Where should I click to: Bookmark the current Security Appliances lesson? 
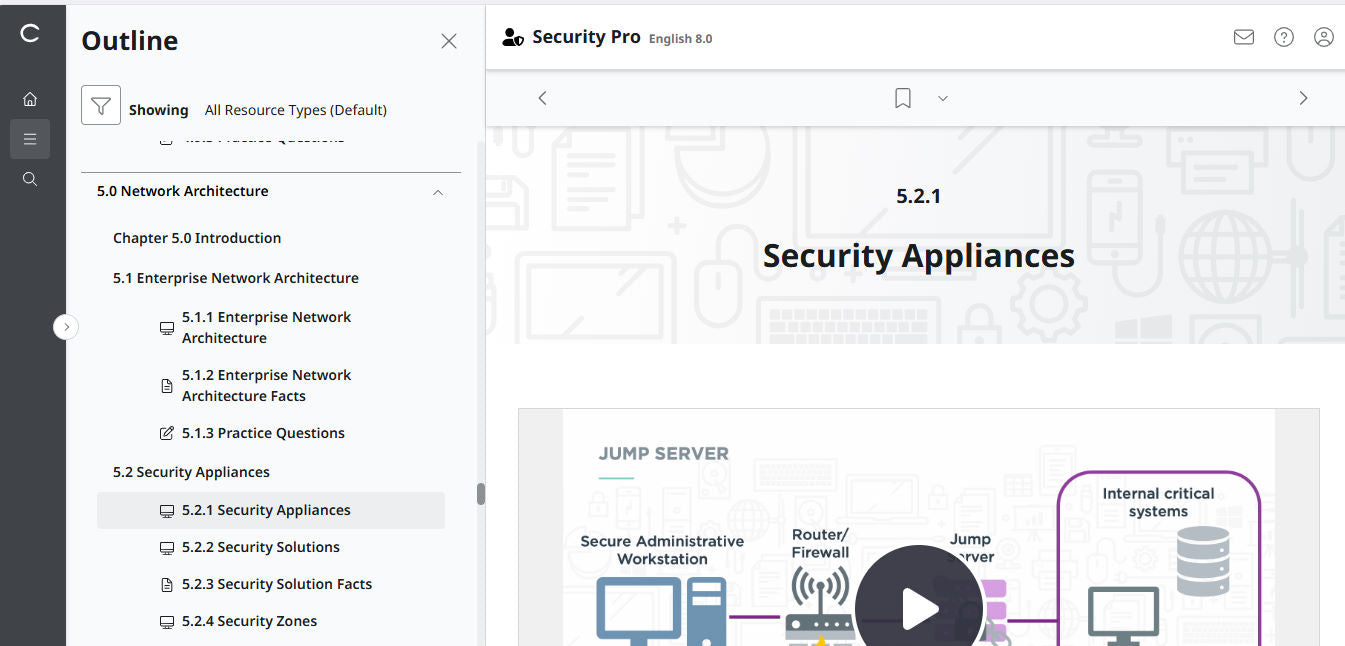tap(902, 97)
